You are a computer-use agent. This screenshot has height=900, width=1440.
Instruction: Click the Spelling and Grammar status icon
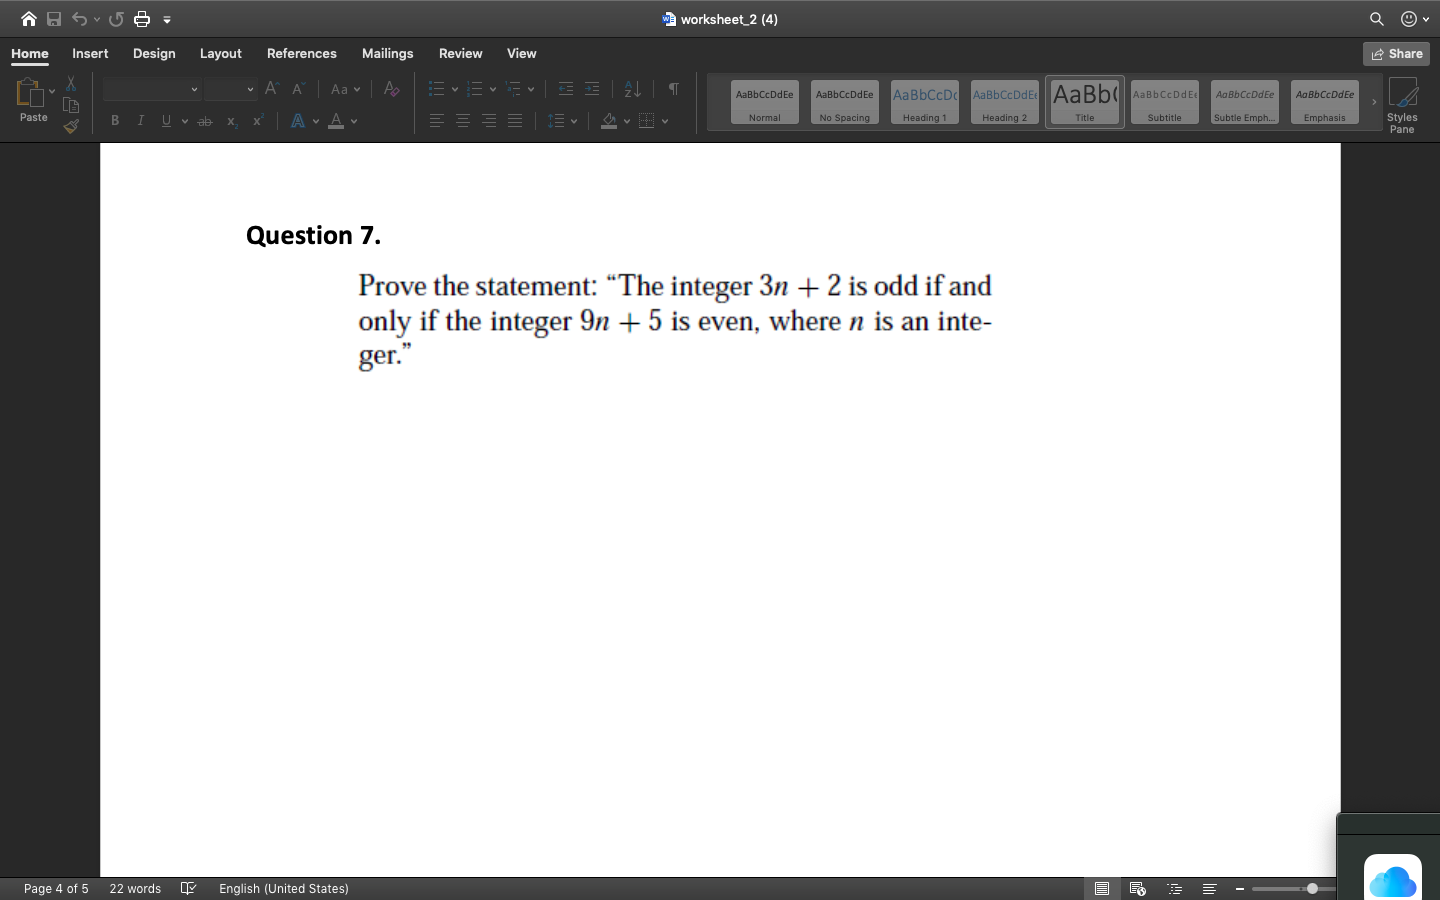[x=189, y=888]
